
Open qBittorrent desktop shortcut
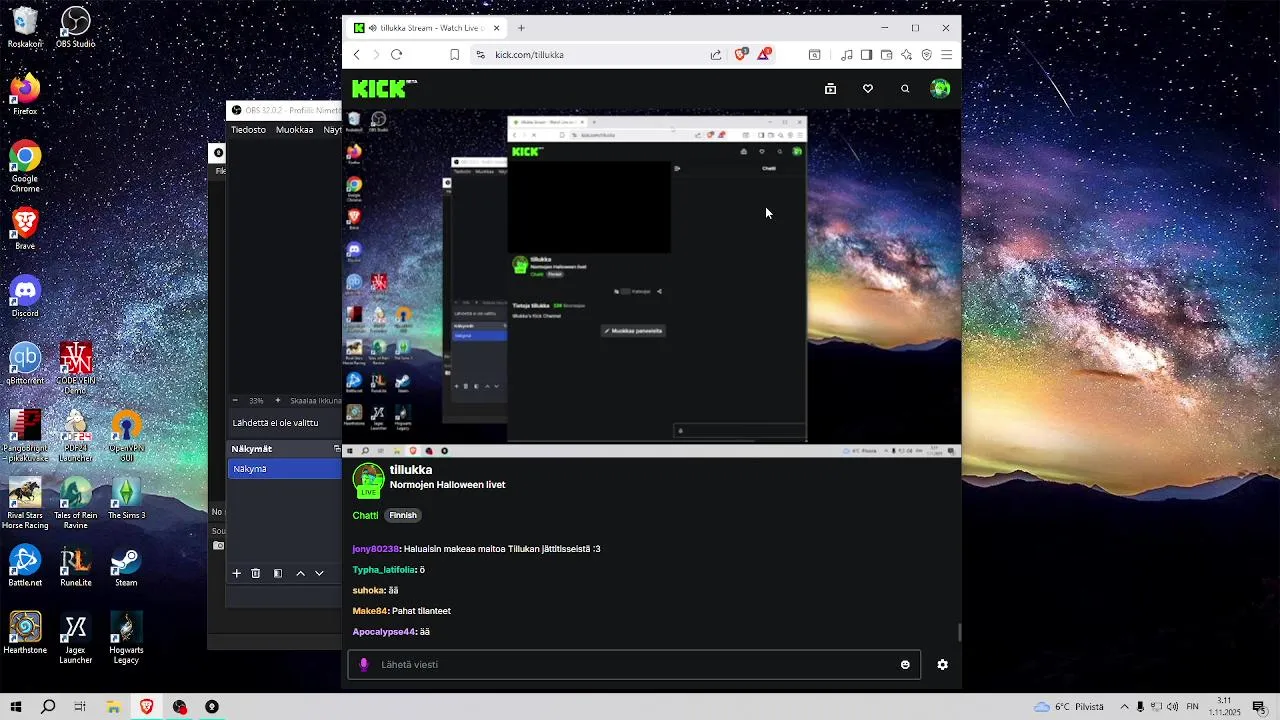click(x=25, y=364)
